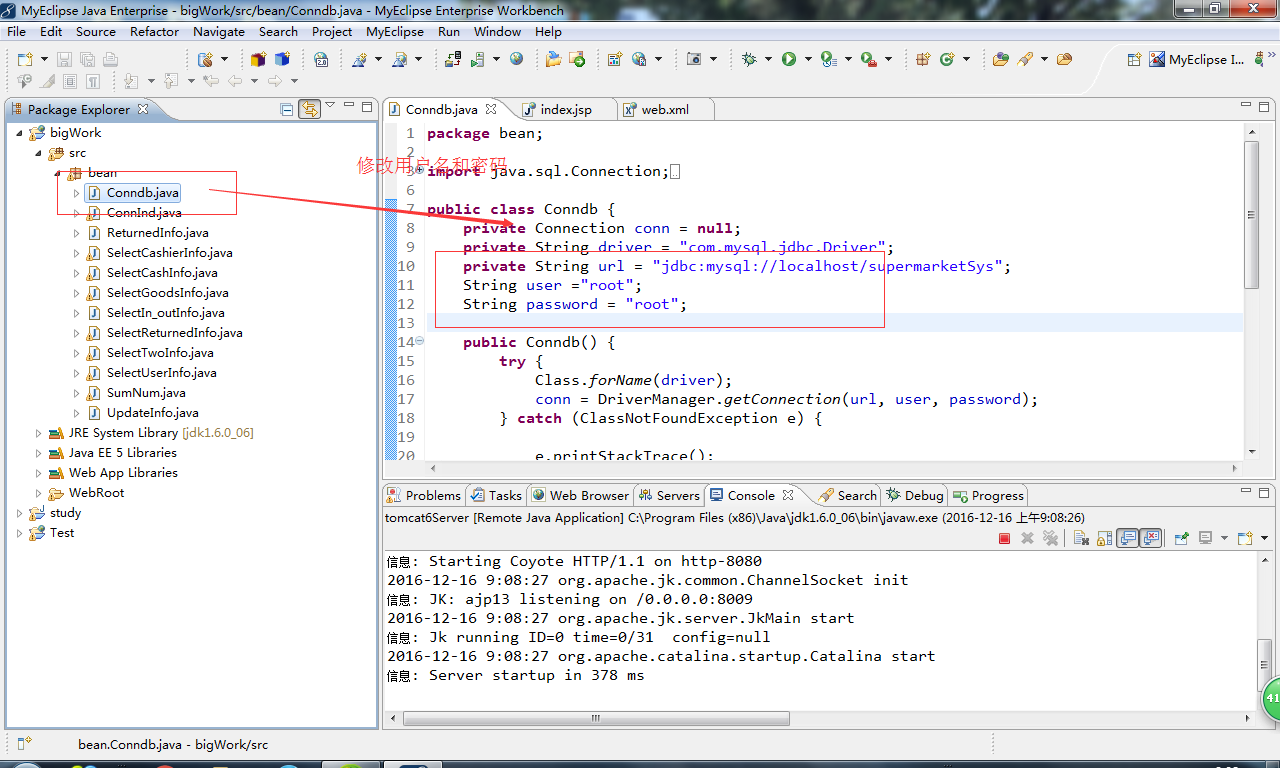Close the Console view tab
The width and height of the screenshot is (1280, 768).
point(788,495)
